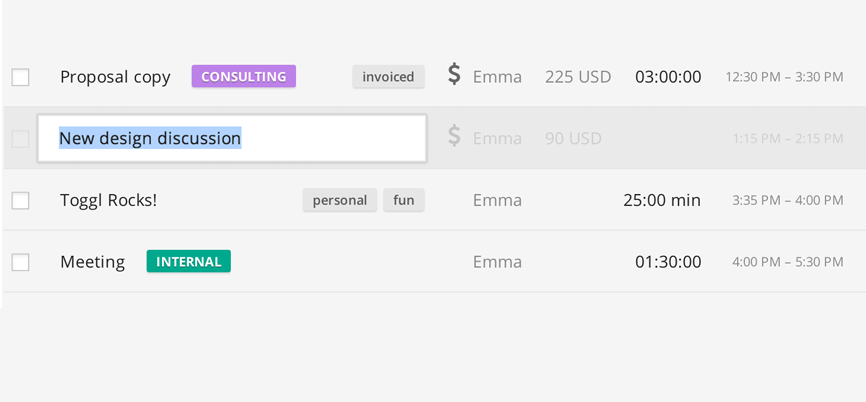Toggle the dimmed billable dollar icon

click(454, 137)
